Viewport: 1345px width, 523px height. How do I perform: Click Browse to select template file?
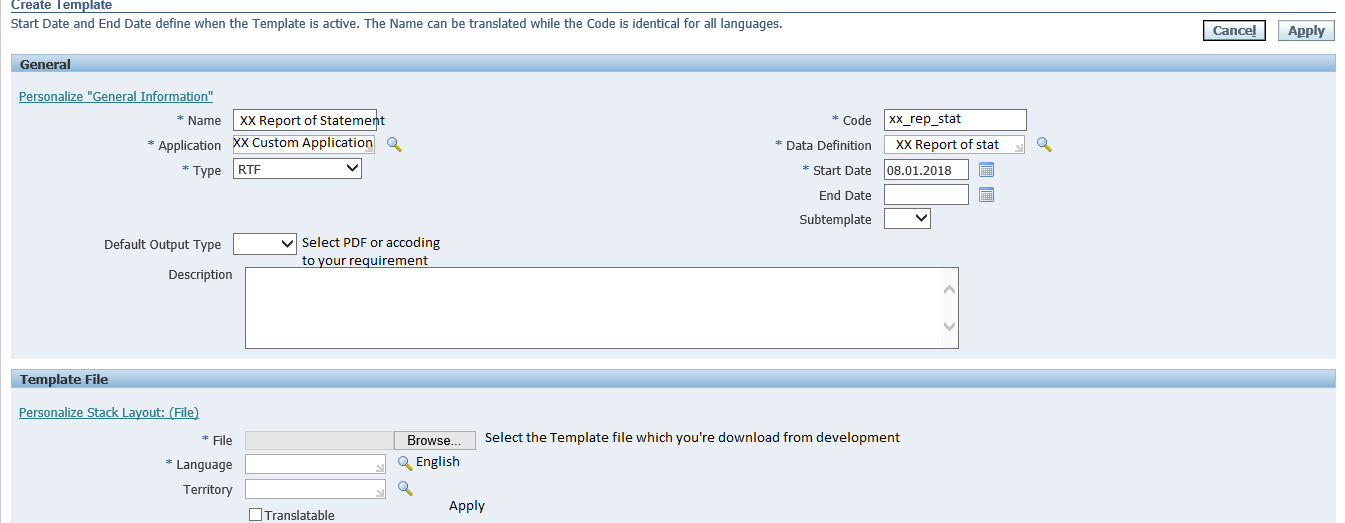click(x=434, y=440)
